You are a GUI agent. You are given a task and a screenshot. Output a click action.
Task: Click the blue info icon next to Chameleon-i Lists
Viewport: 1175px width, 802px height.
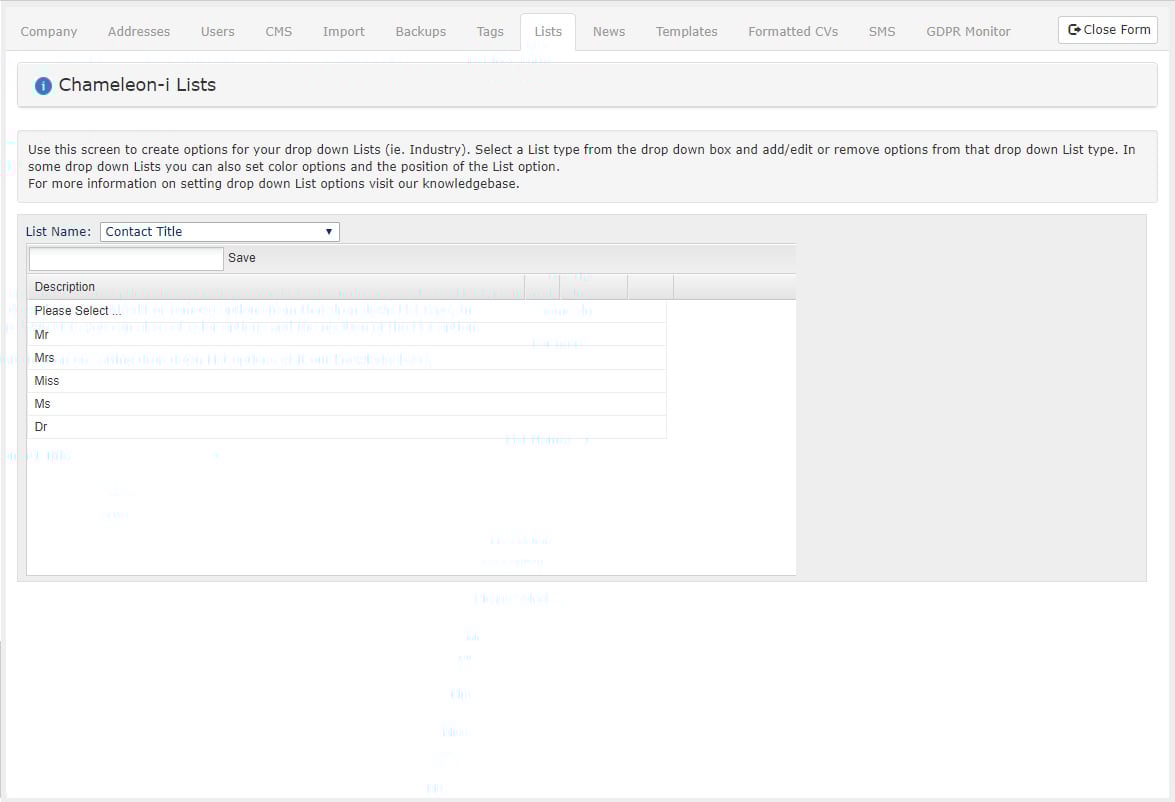click(43, 85)
